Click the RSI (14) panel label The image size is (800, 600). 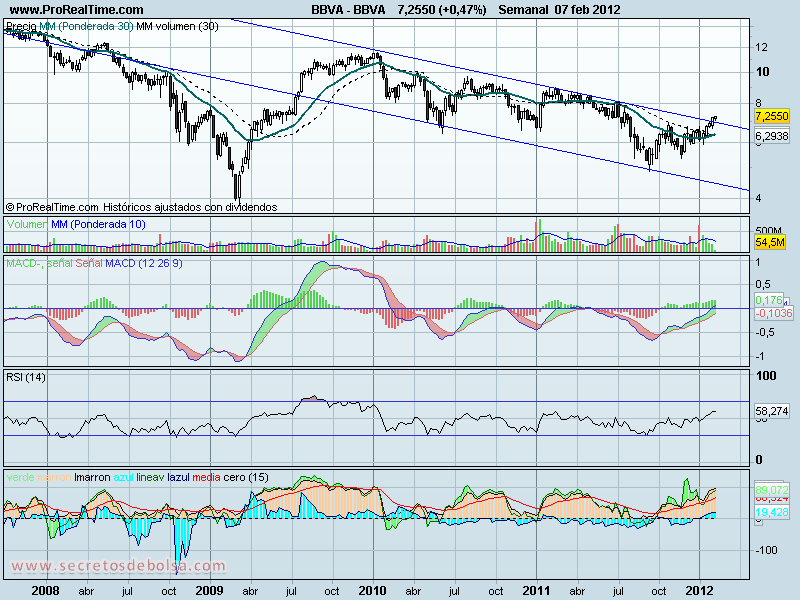pos(26,377)
